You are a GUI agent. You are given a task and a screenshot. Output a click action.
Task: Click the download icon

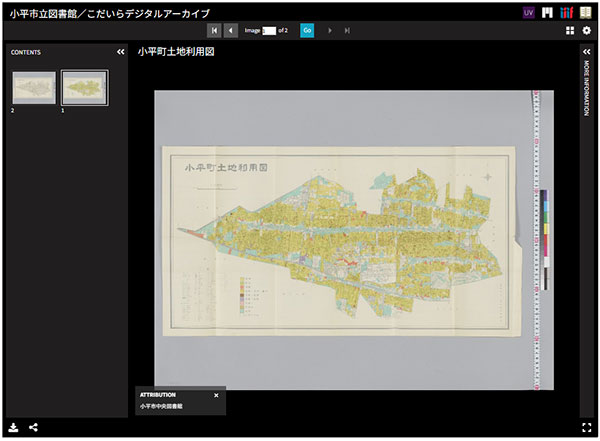tap(13, 427)
